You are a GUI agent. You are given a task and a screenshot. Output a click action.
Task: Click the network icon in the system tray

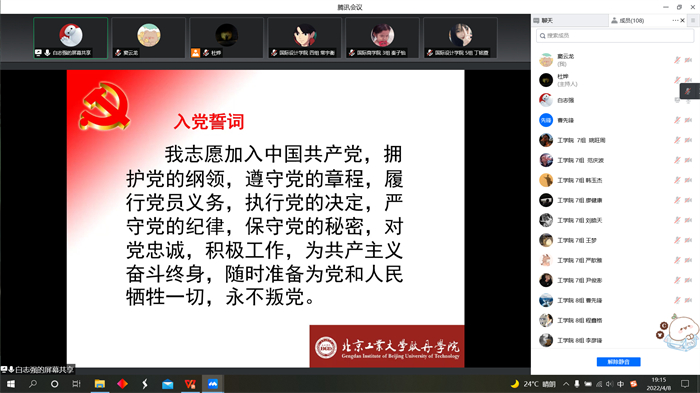click(x=599, y=384)
